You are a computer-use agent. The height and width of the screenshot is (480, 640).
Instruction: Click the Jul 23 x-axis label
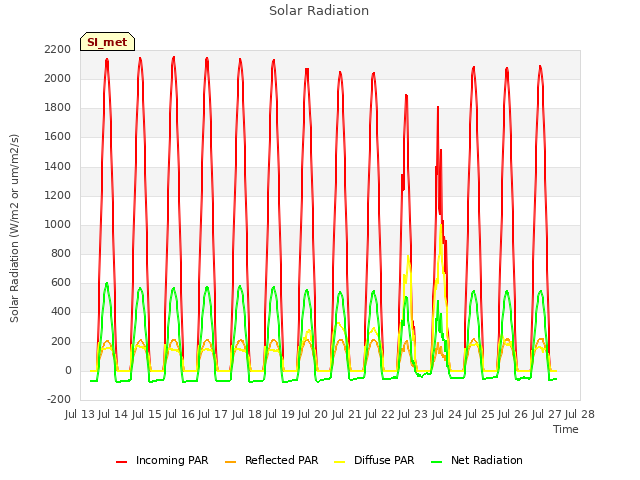coord(413,414)
